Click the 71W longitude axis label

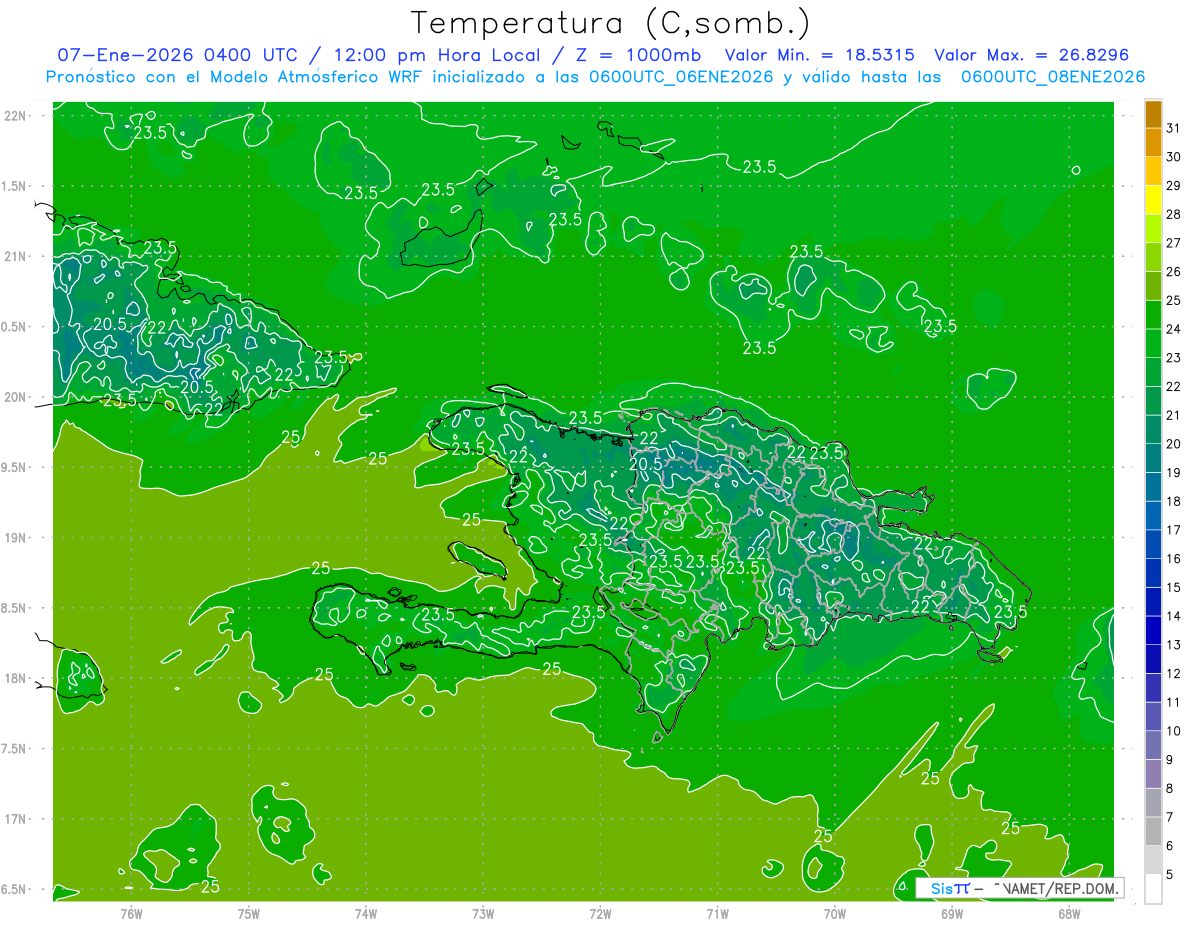click(717, 913)
